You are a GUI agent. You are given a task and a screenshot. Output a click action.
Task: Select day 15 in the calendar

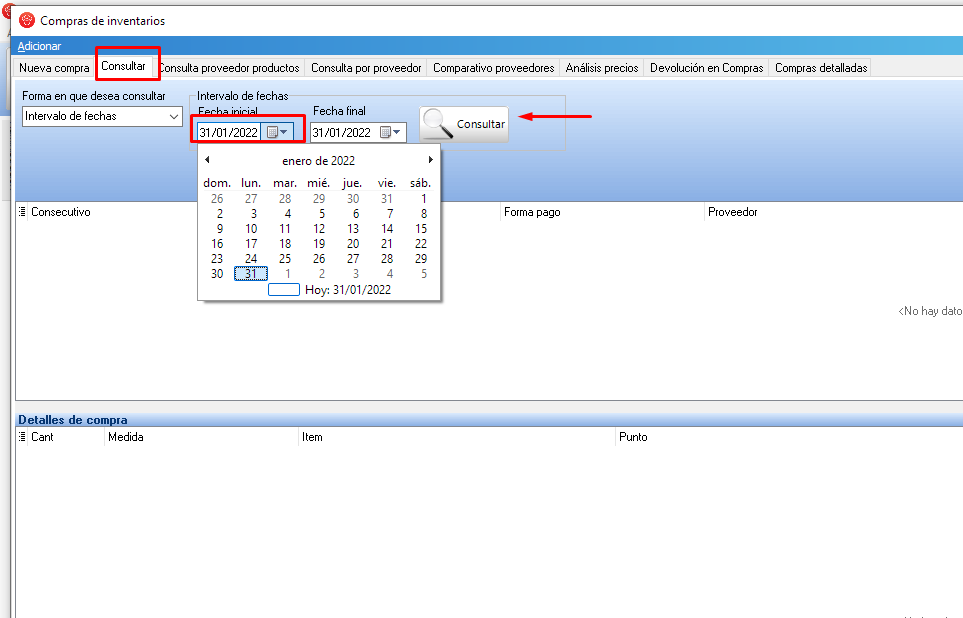421,229
